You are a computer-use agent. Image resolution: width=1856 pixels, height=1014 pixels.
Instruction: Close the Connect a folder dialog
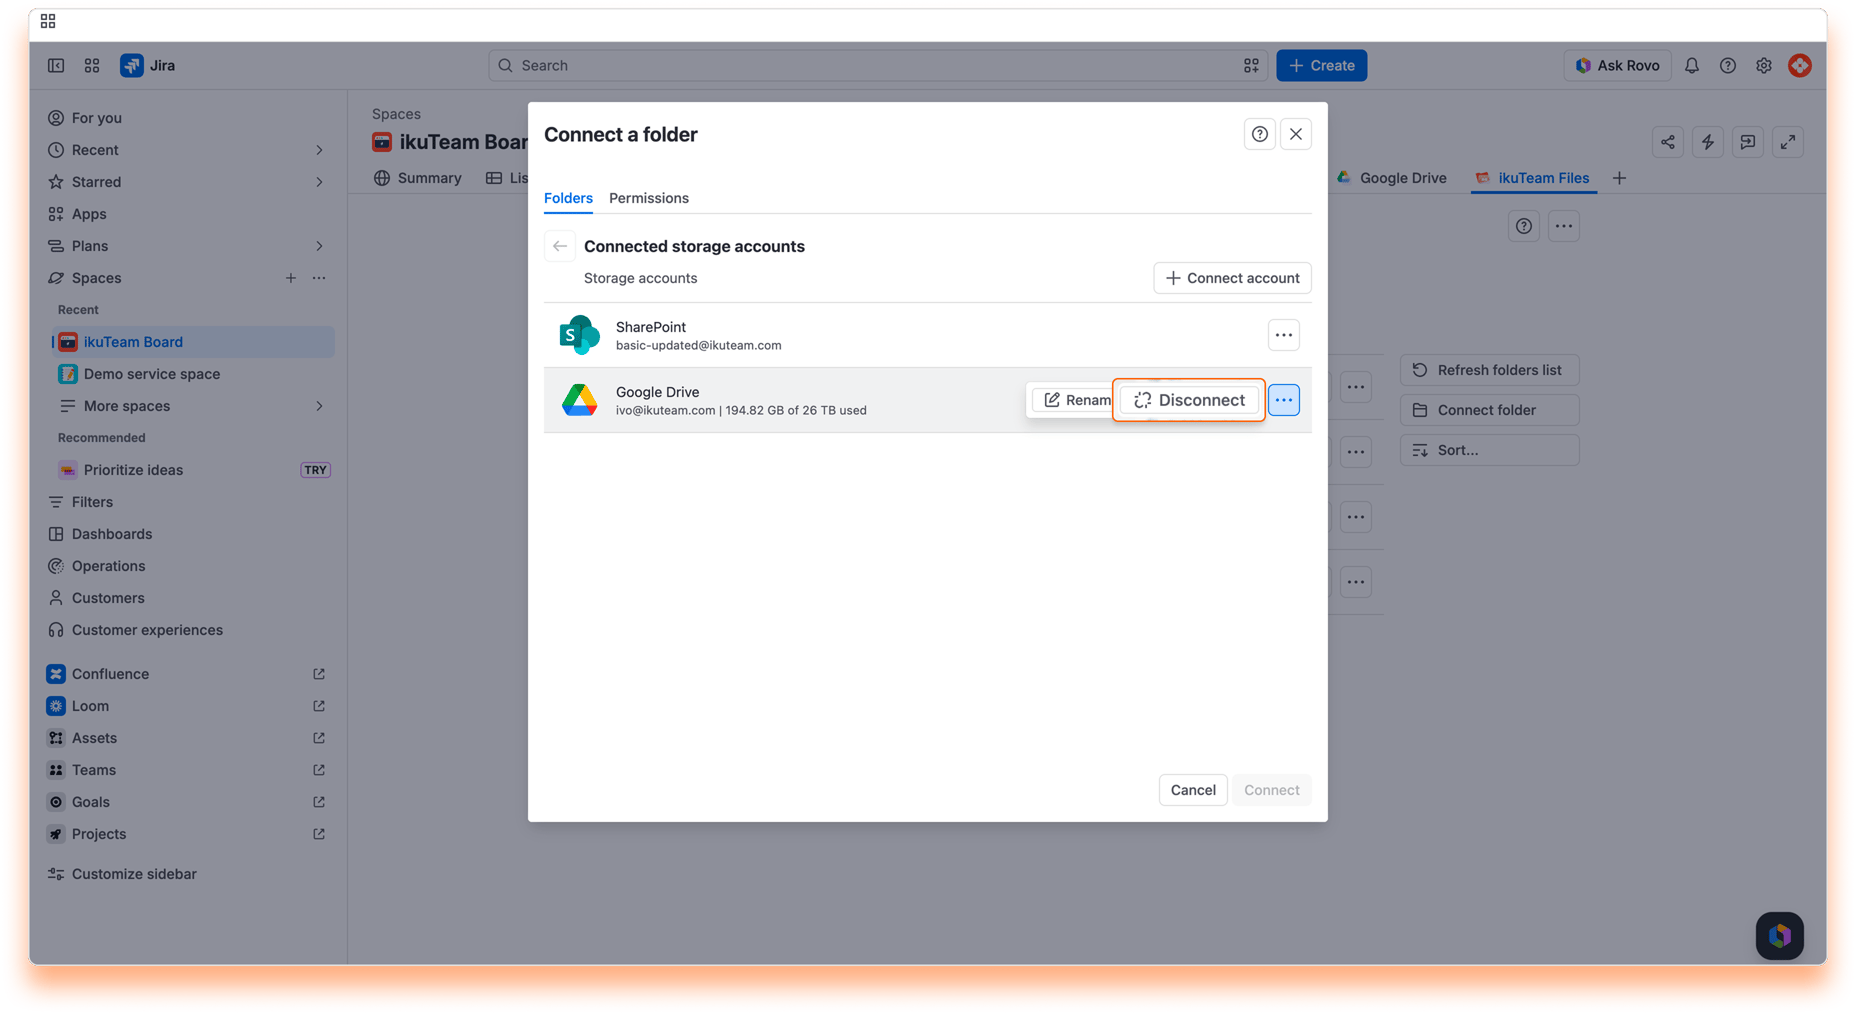coord(1296,134)
